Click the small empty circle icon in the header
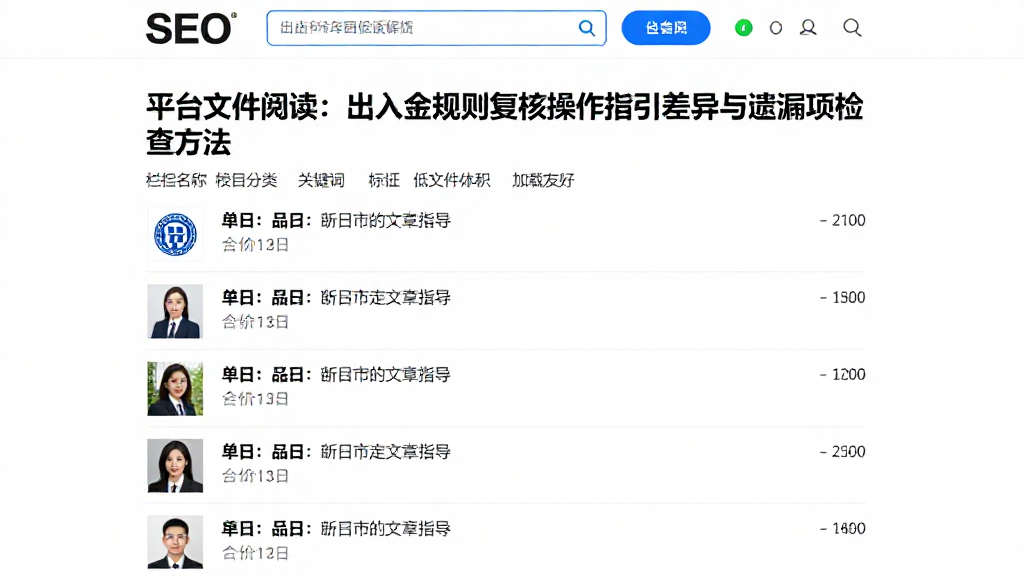 [x=776, y=28]
